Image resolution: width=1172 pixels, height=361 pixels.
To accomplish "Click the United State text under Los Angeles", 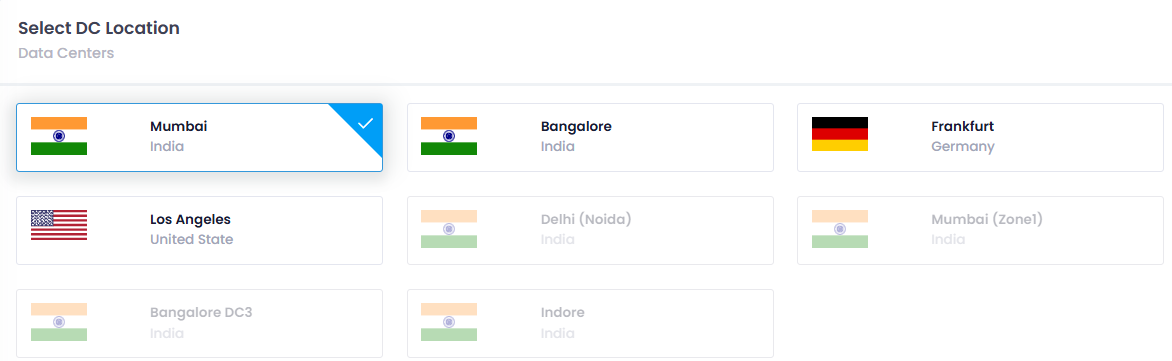I will pos(191,239).
